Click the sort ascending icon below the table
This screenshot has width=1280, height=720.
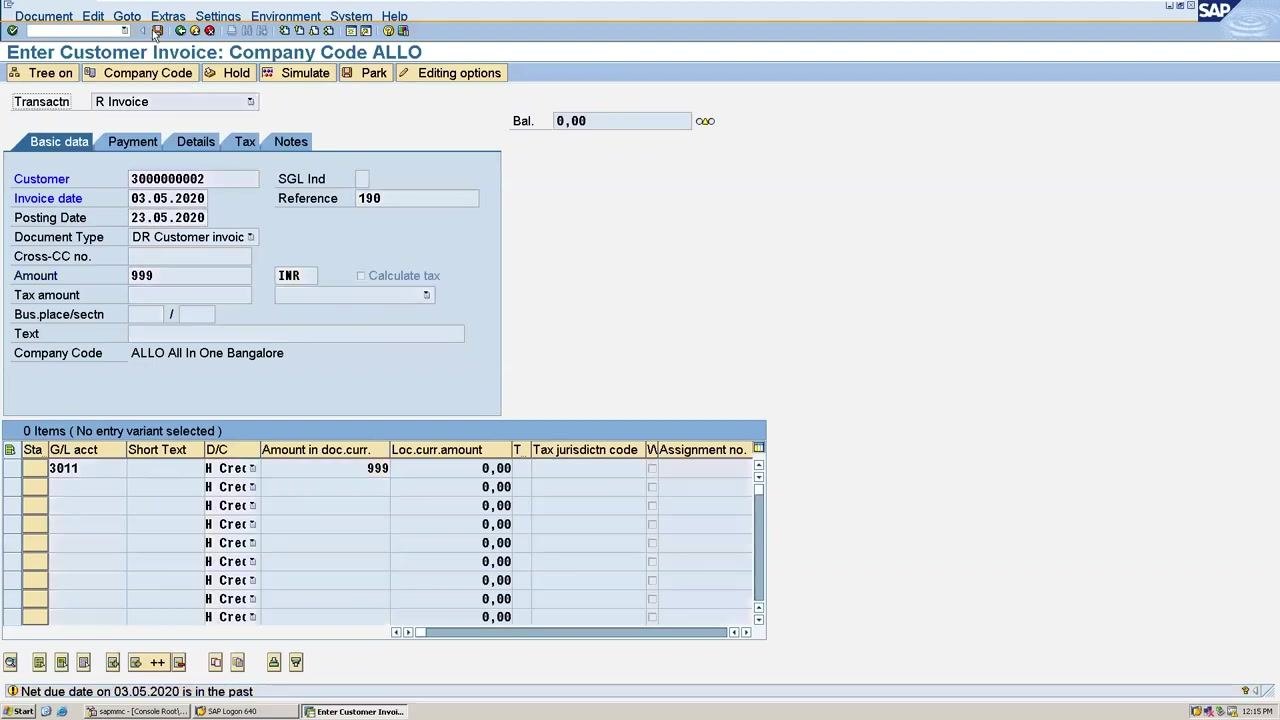click(x=274, y=662)
